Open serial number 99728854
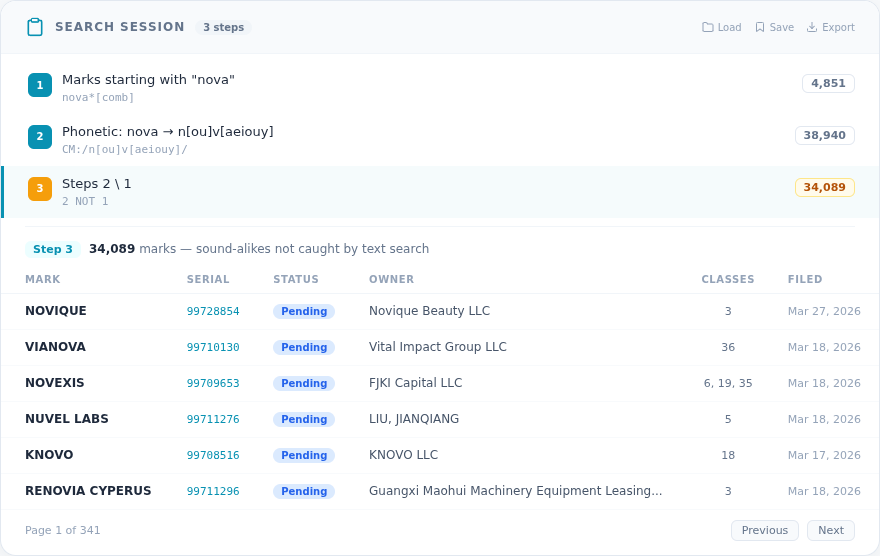The image size is (880, 556). 213,312
